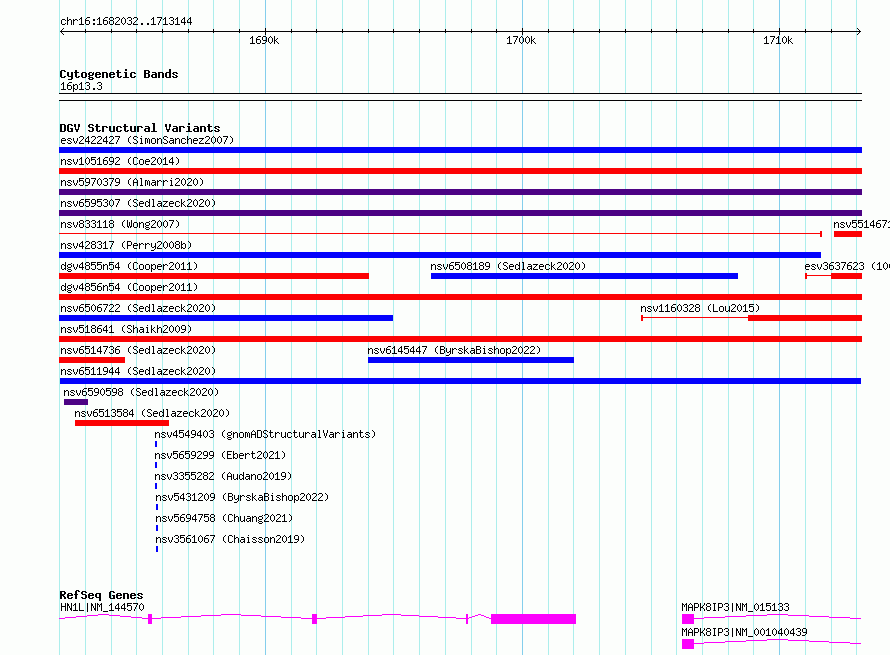Click the 1710k ruler marker

(778, 40)
